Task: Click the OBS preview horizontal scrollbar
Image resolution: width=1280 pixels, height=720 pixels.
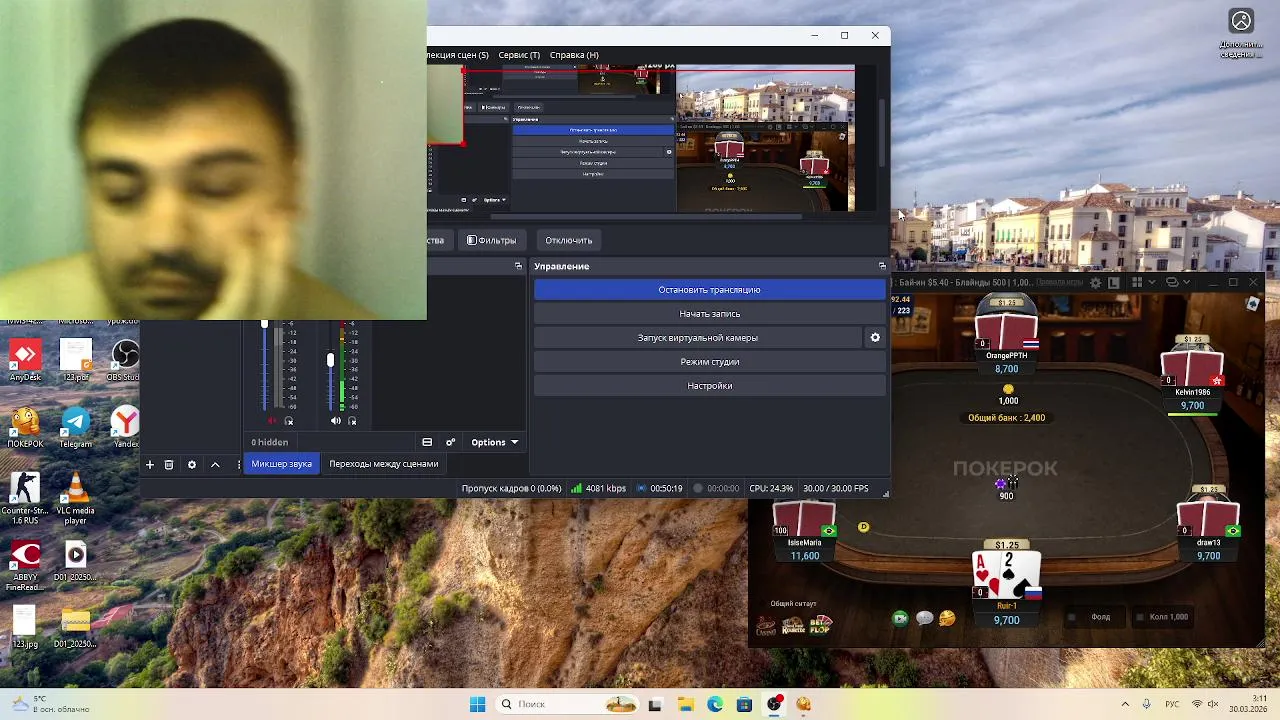Action: click(x=645, y=216)
